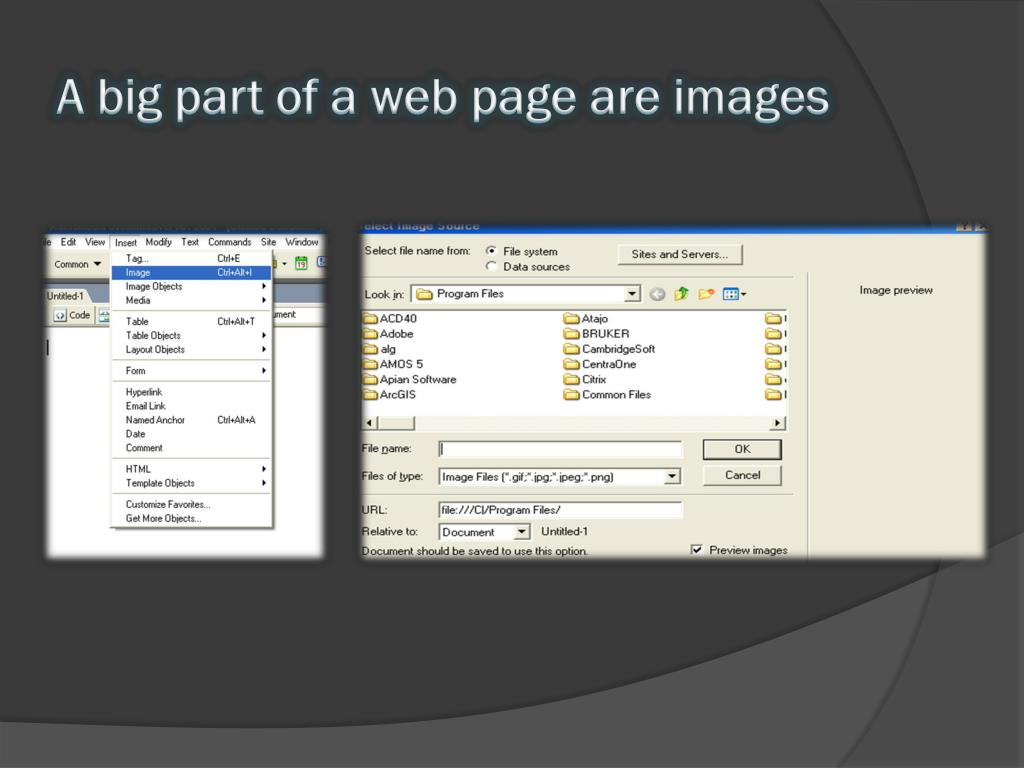
Task: Choose Hyperlink from the Insert menu
Action: [191, 392]
